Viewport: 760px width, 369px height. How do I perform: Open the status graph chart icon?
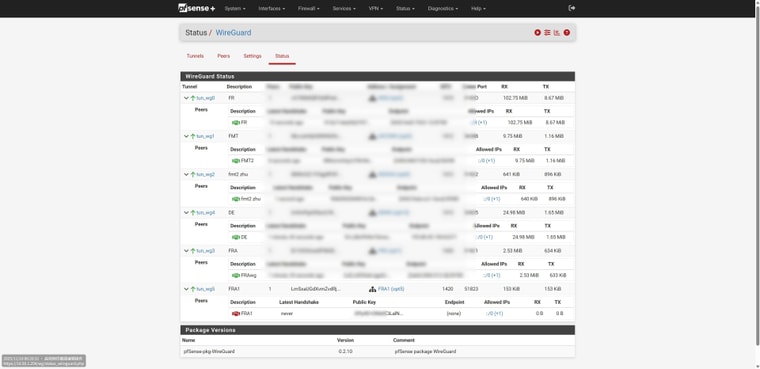[557, 32]
